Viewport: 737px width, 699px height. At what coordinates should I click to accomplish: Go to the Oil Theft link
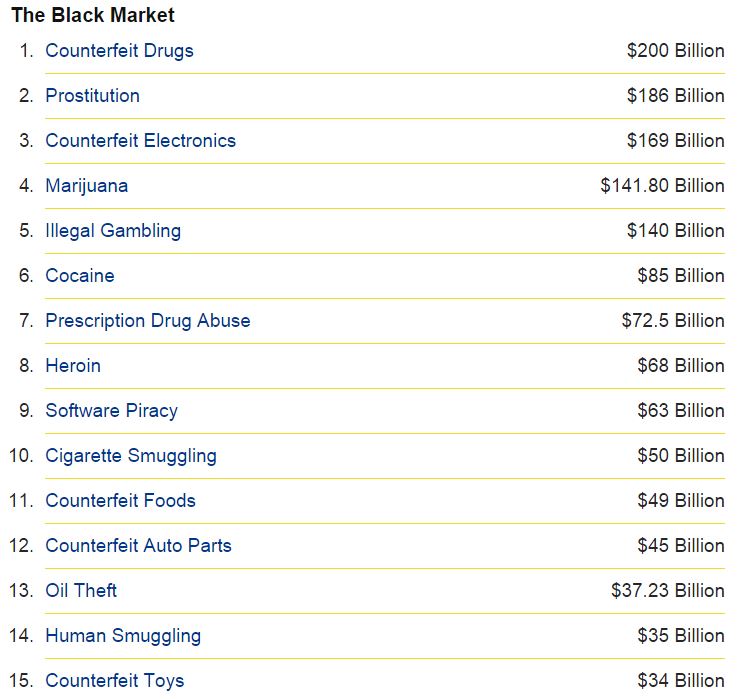[81, 590]
